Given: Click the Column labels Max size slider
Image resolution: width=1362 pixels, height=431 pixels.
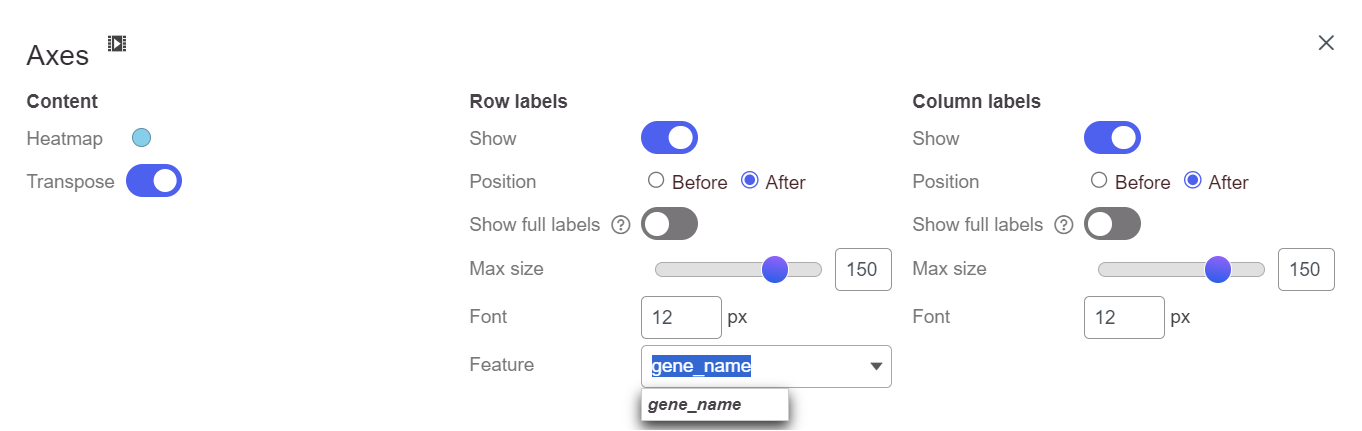Looking at the screenshot, I should click(1181, 269).
